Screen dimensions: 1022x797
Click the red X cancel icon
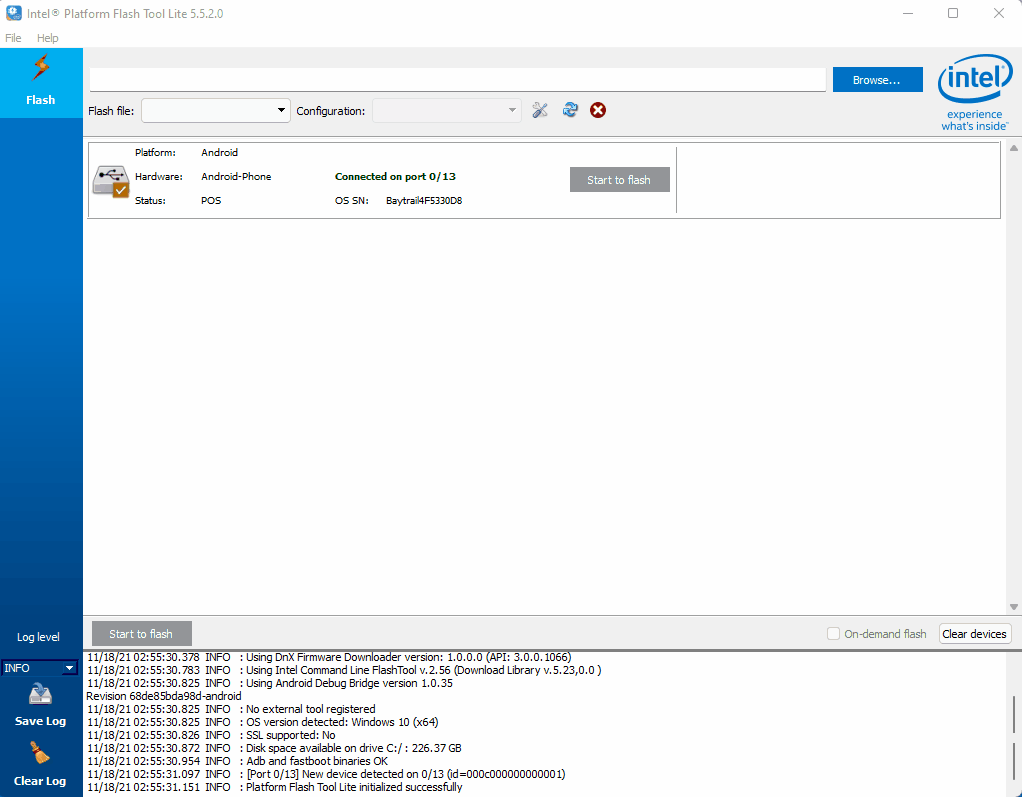pyautogui.click(x=598, y=110)
